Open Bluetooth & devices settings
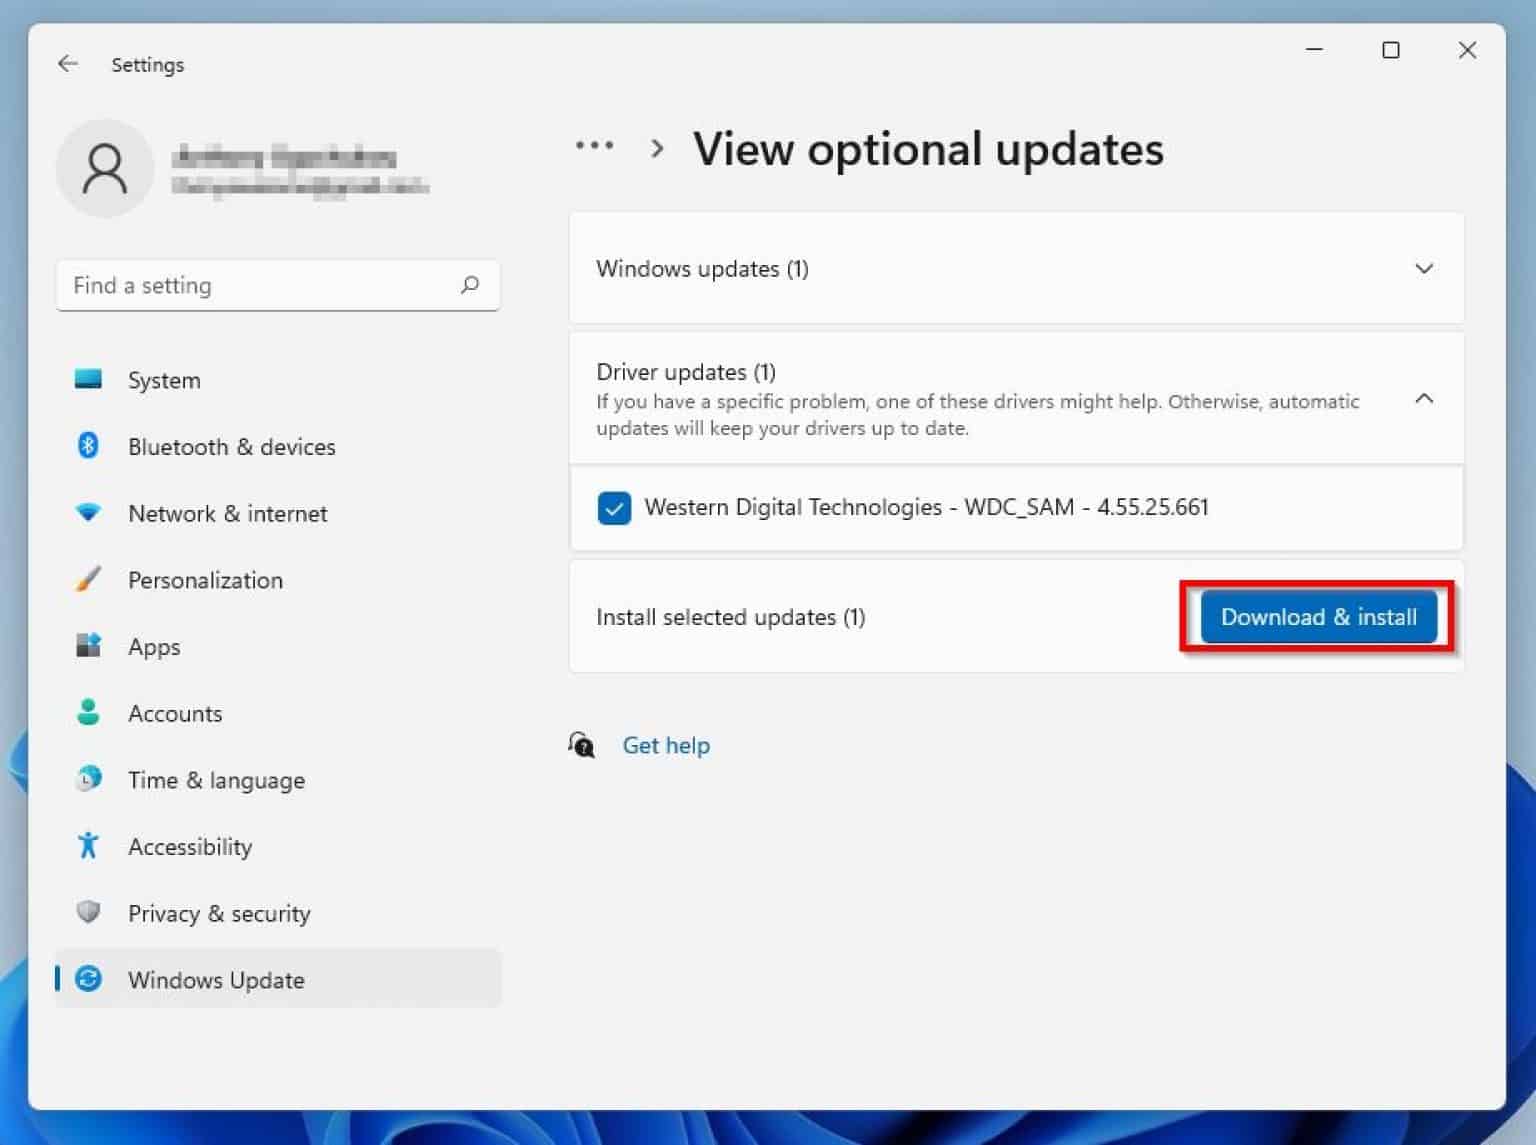The image size is (1536, 1145). 231,447
